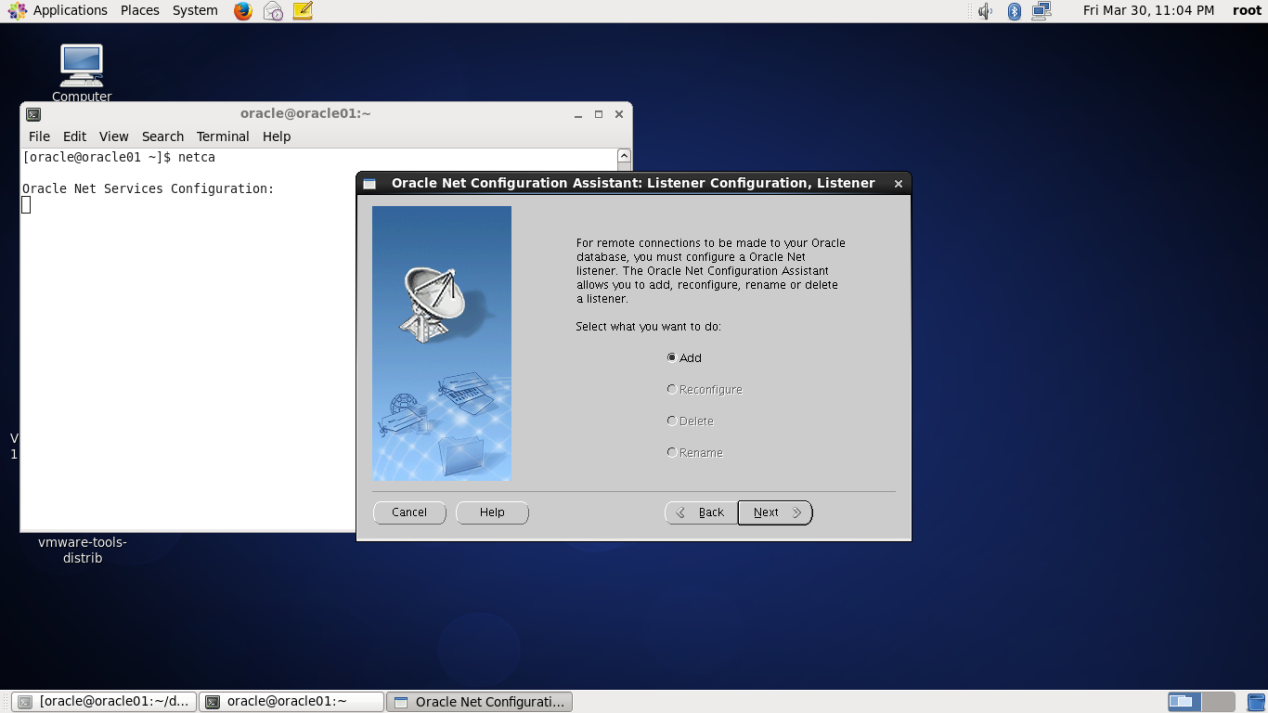Click the terminal window title icon
The image size is (1268, 713).
pyautogui.click(x=33, y=114)
